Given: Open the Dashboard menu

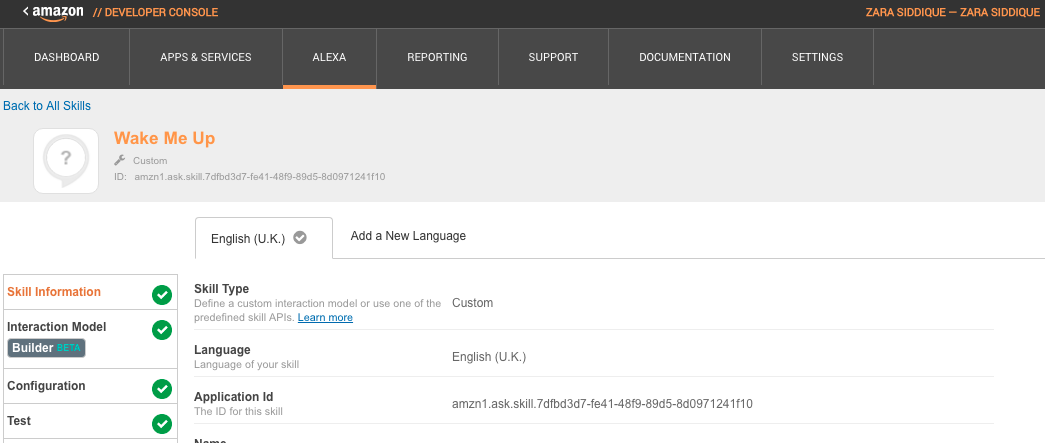Looking at the screenshot, I should coord(67,57).
